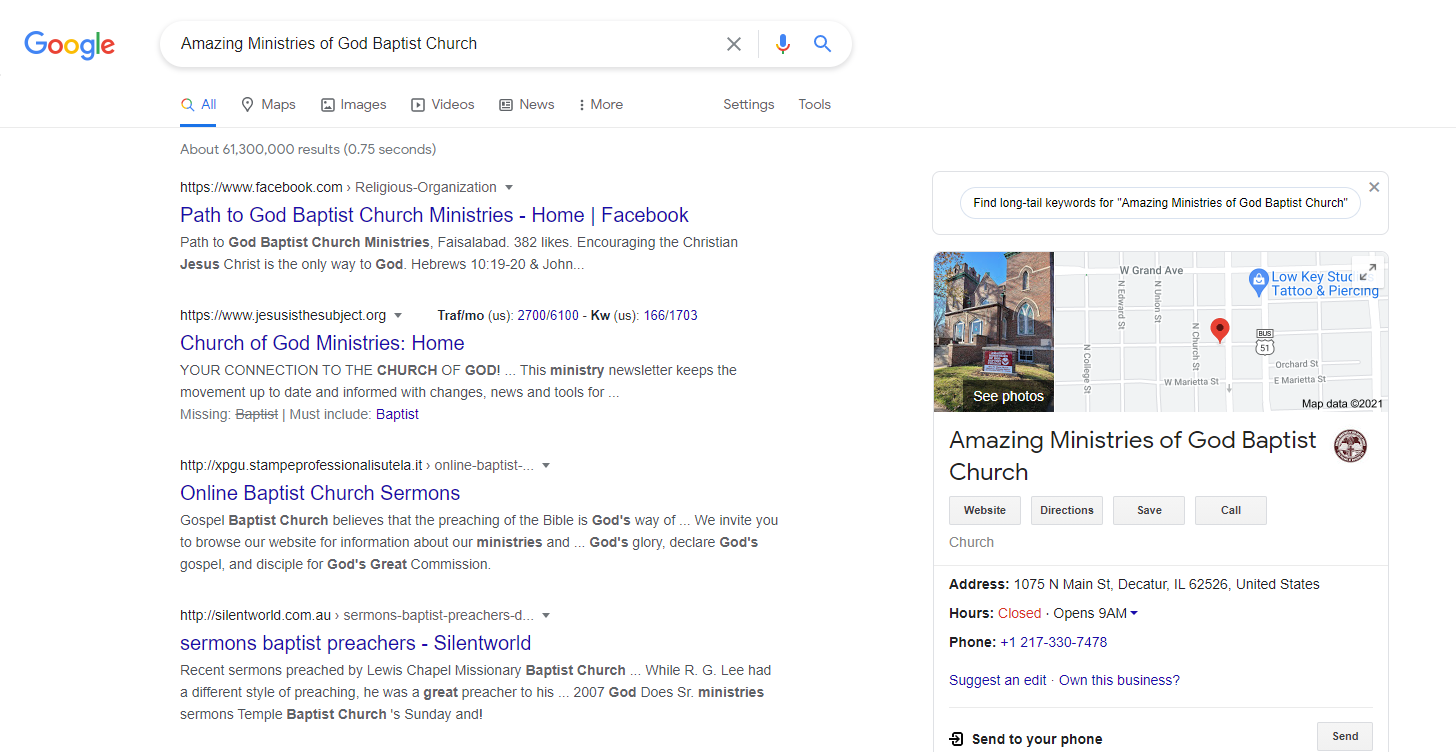Viewport: 1456px width, 752px height.
Task: Open the dropdown arrow next to facebook.com result
Action: pyautogui.click(x=509, y=187)
